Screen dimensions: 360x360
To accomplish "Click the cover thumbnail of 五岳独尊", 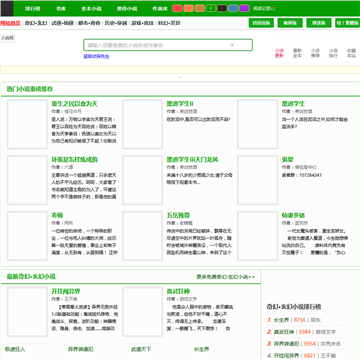I will pos(143,236).
